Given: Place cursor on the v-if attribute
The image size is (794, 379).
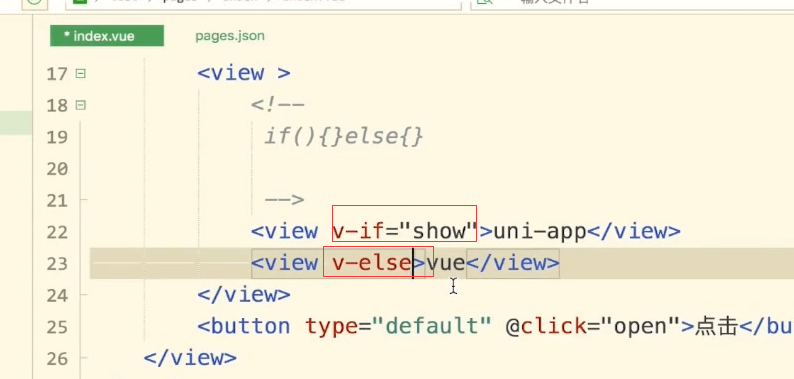Looking at the screenshot, I should 360,232.
